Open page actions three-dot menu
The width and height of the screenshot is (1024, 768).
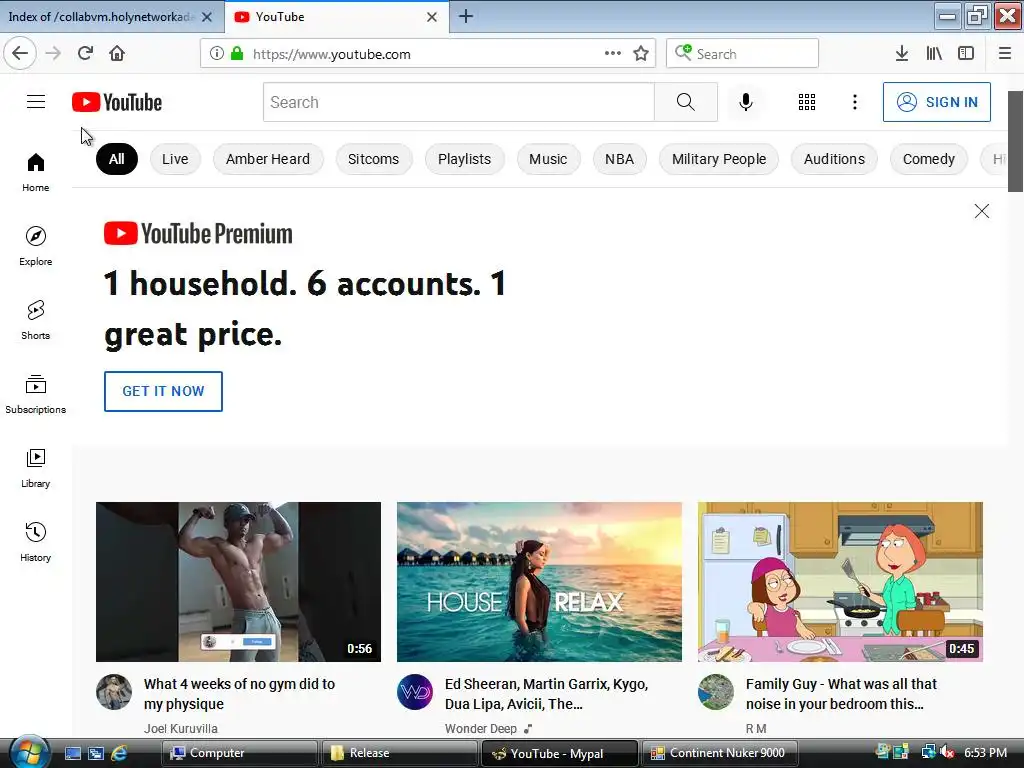pyautogui.click(x=613, y=54)
